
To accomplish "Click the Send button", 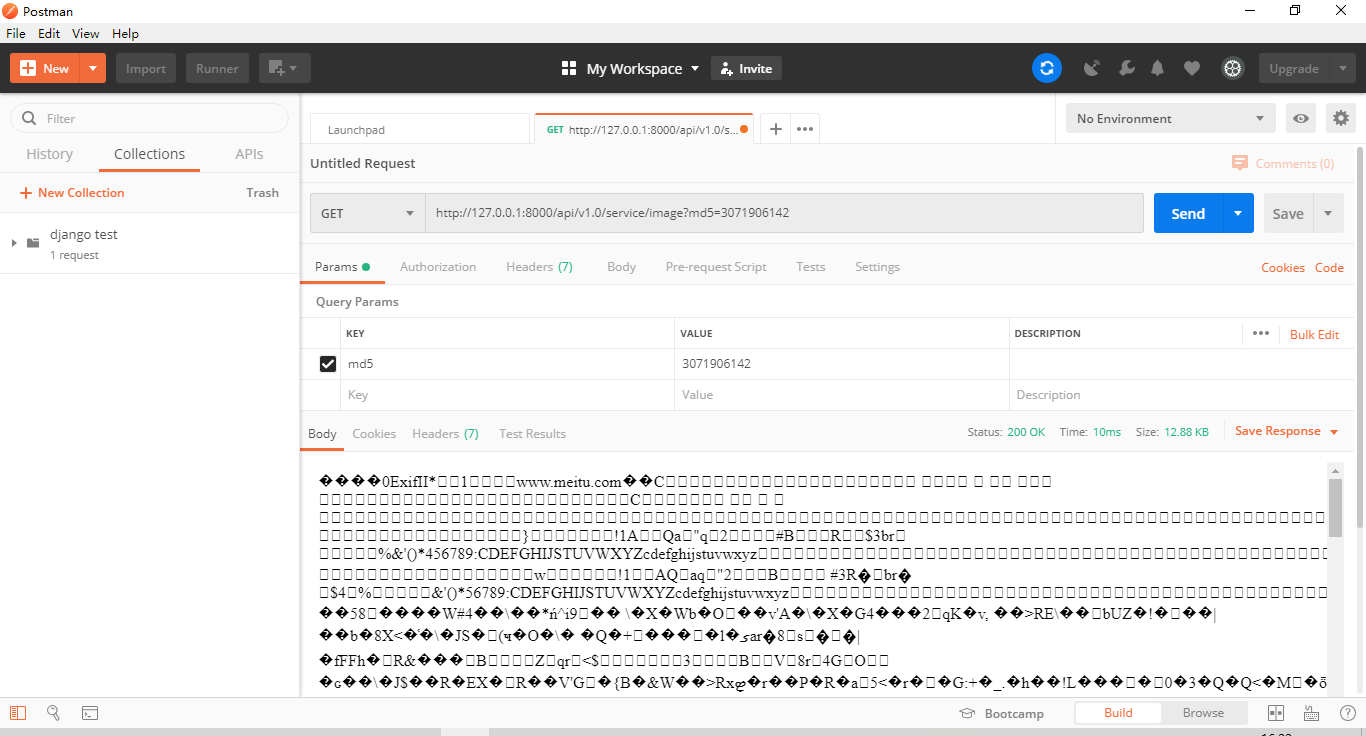I will 1188,213.
